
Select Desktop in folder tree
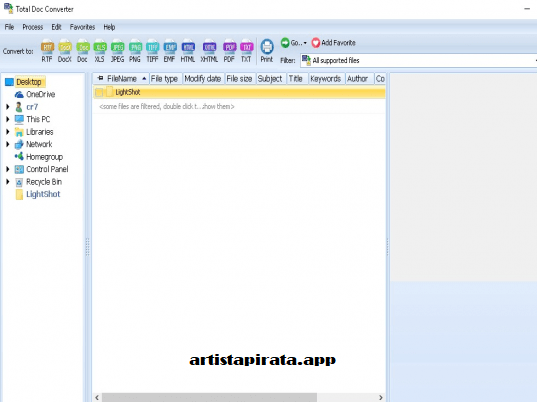tap(29, 82)
